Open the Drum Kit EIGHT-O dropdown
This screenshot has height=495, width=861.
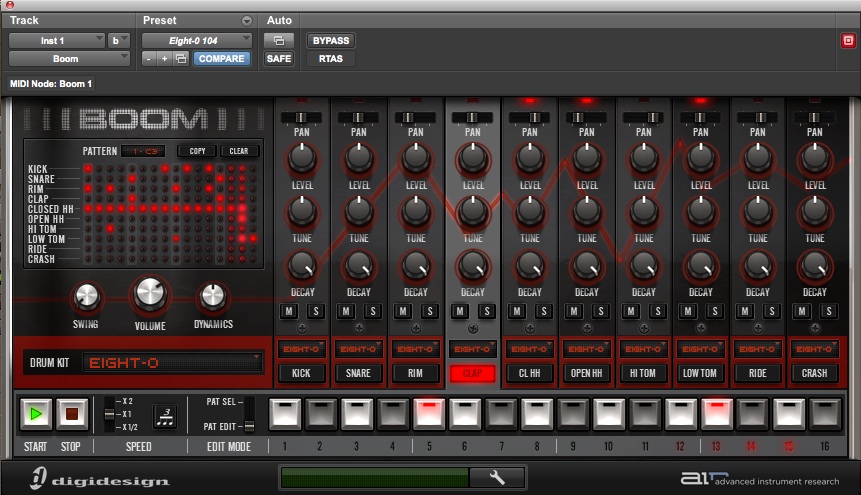pyautogui.click(x=172, y=363)
